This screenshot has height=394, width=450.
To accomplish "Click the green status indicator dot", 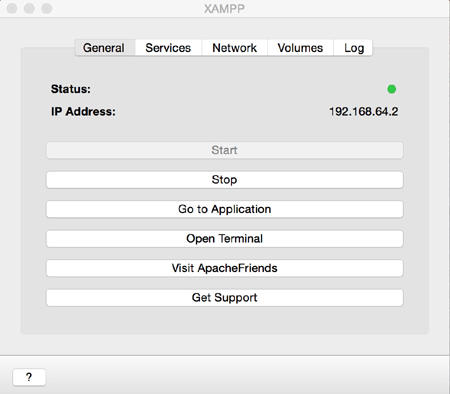I will [x=392, y=89].
